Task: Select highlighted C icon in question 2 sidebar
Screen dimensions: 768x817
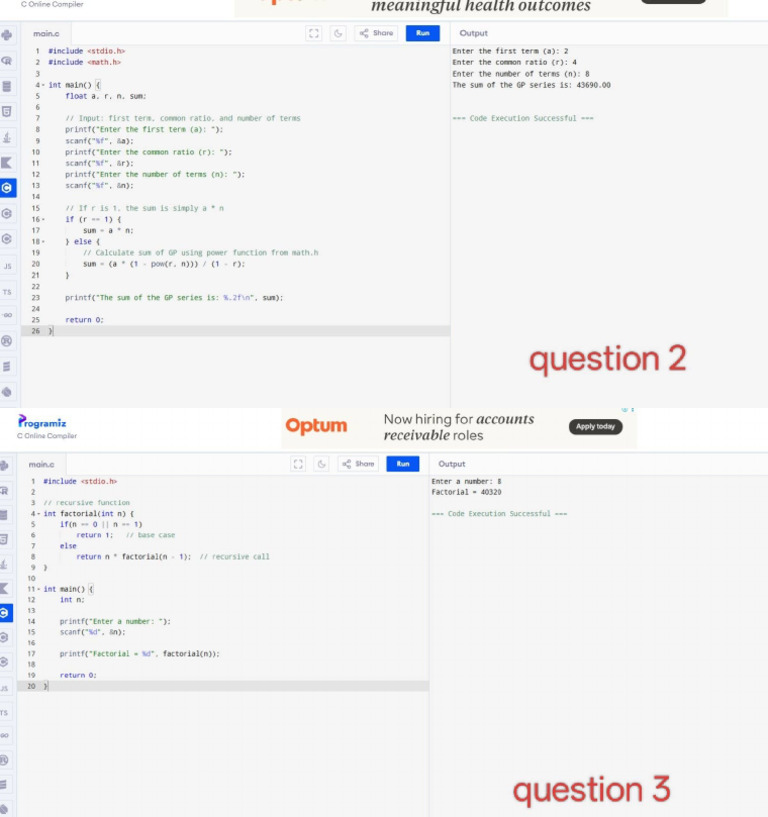Action: (7, 188)
